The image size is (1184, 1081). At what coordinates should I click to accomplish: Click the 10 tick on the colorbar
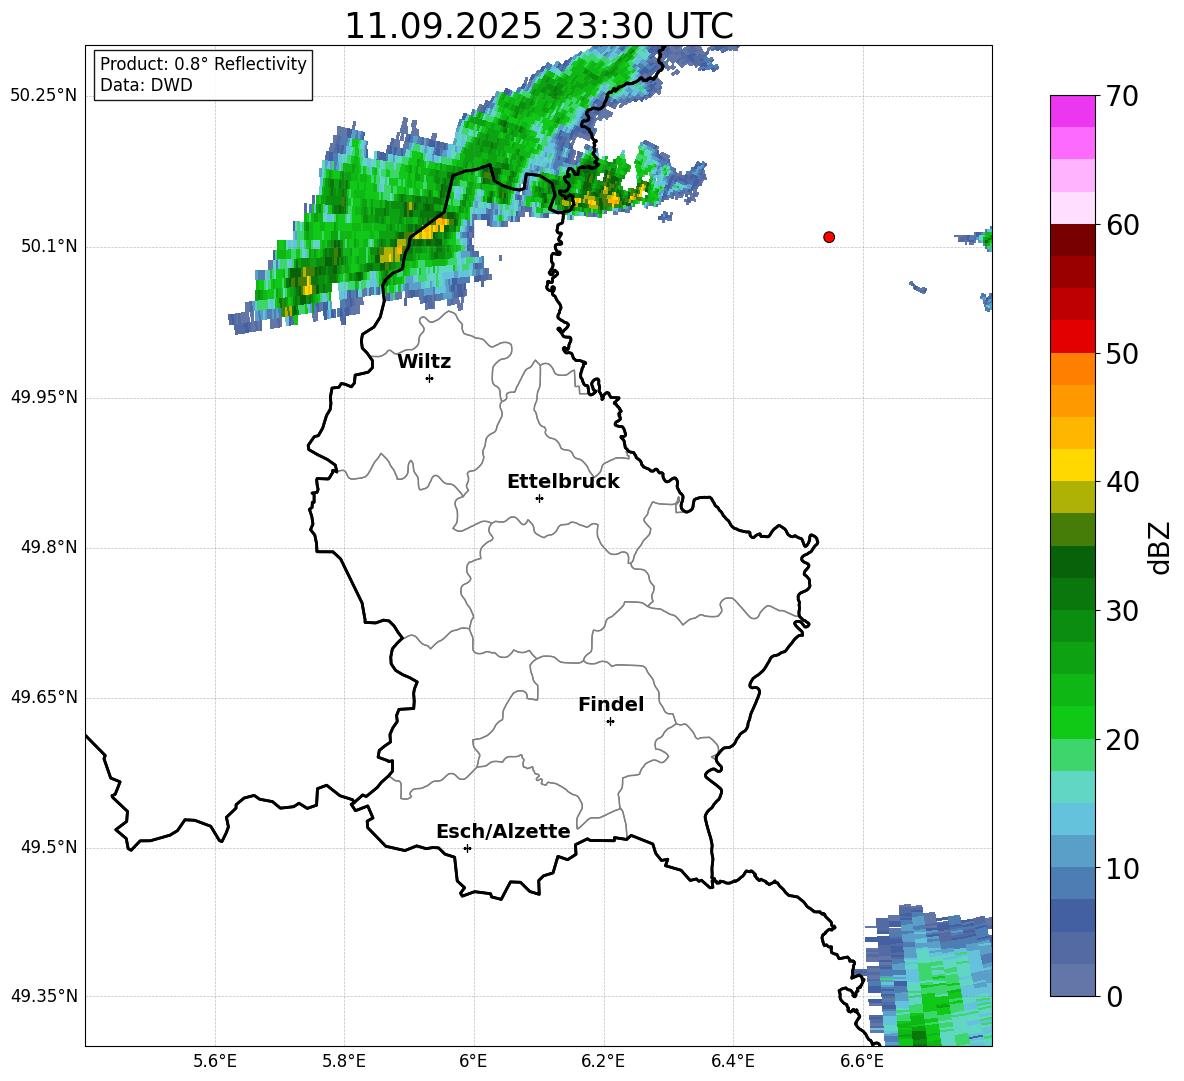pyautogui.click(x=1121, y=868)
